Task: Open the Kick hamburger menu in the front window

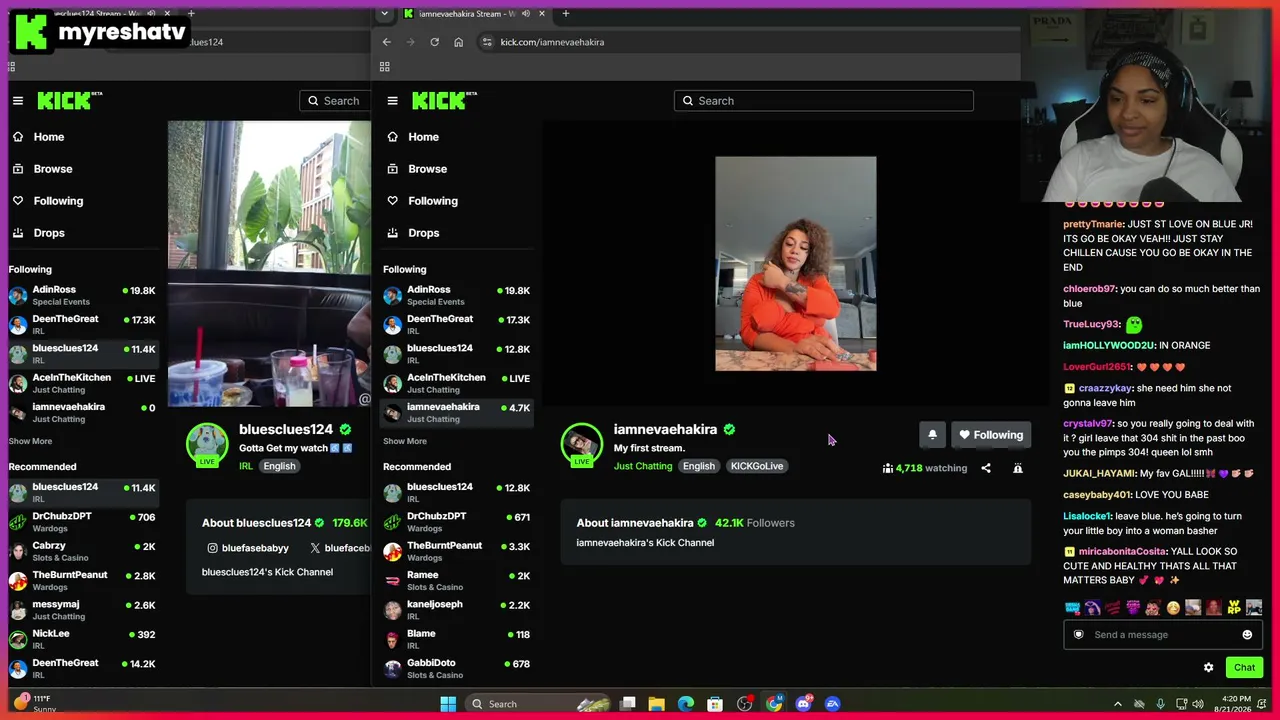Action: coord(392,101)
